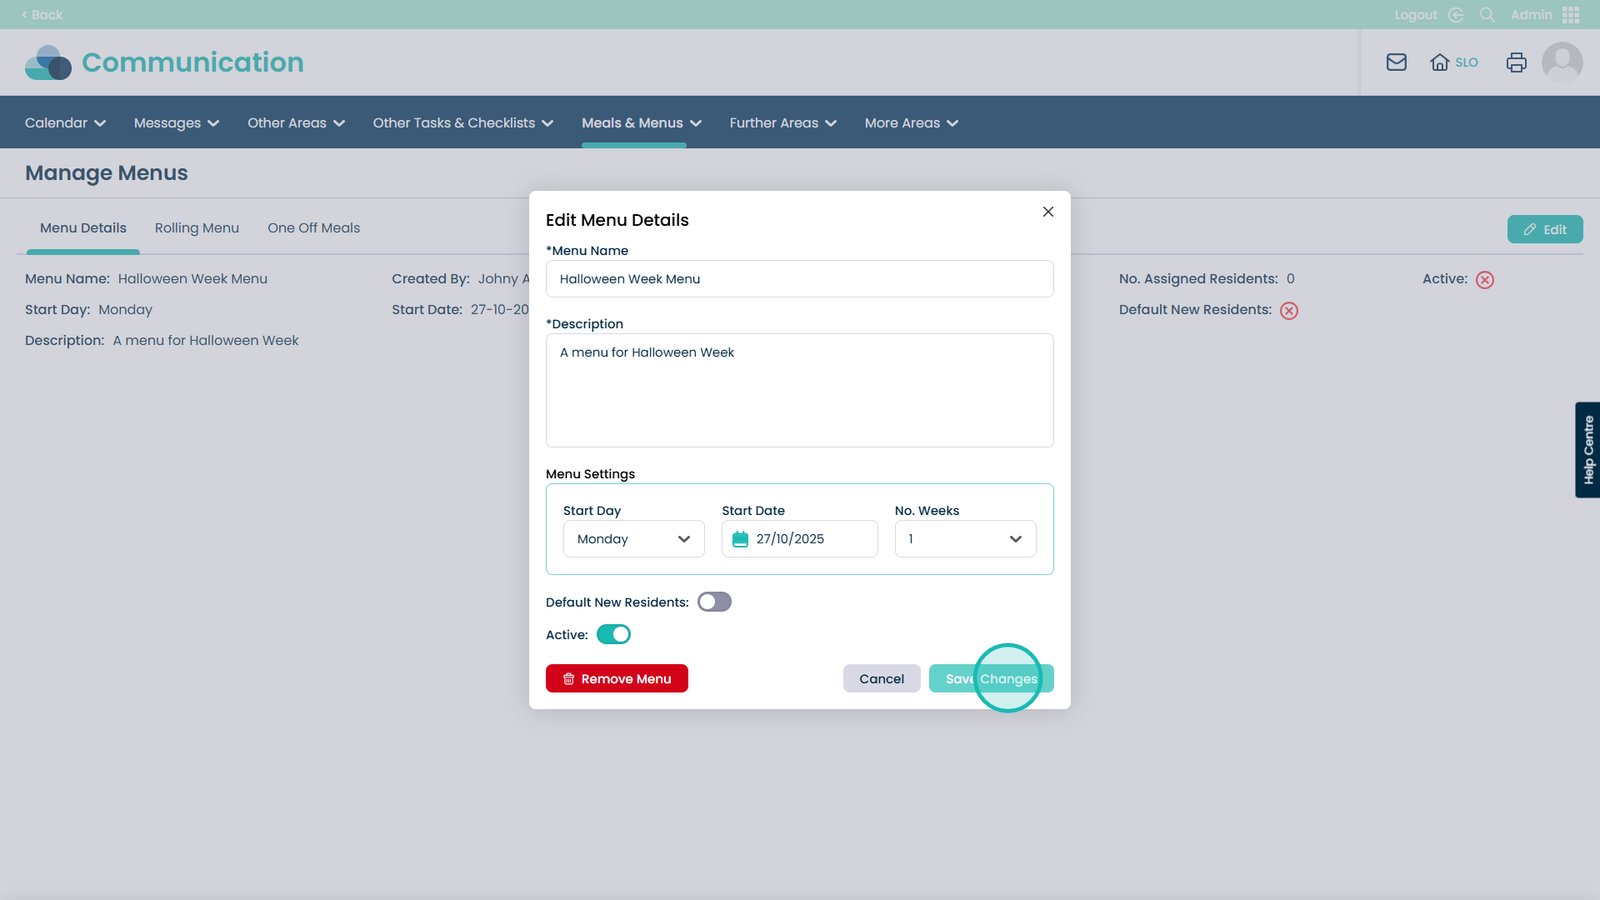Click the Cancel button

pos(881,679)
